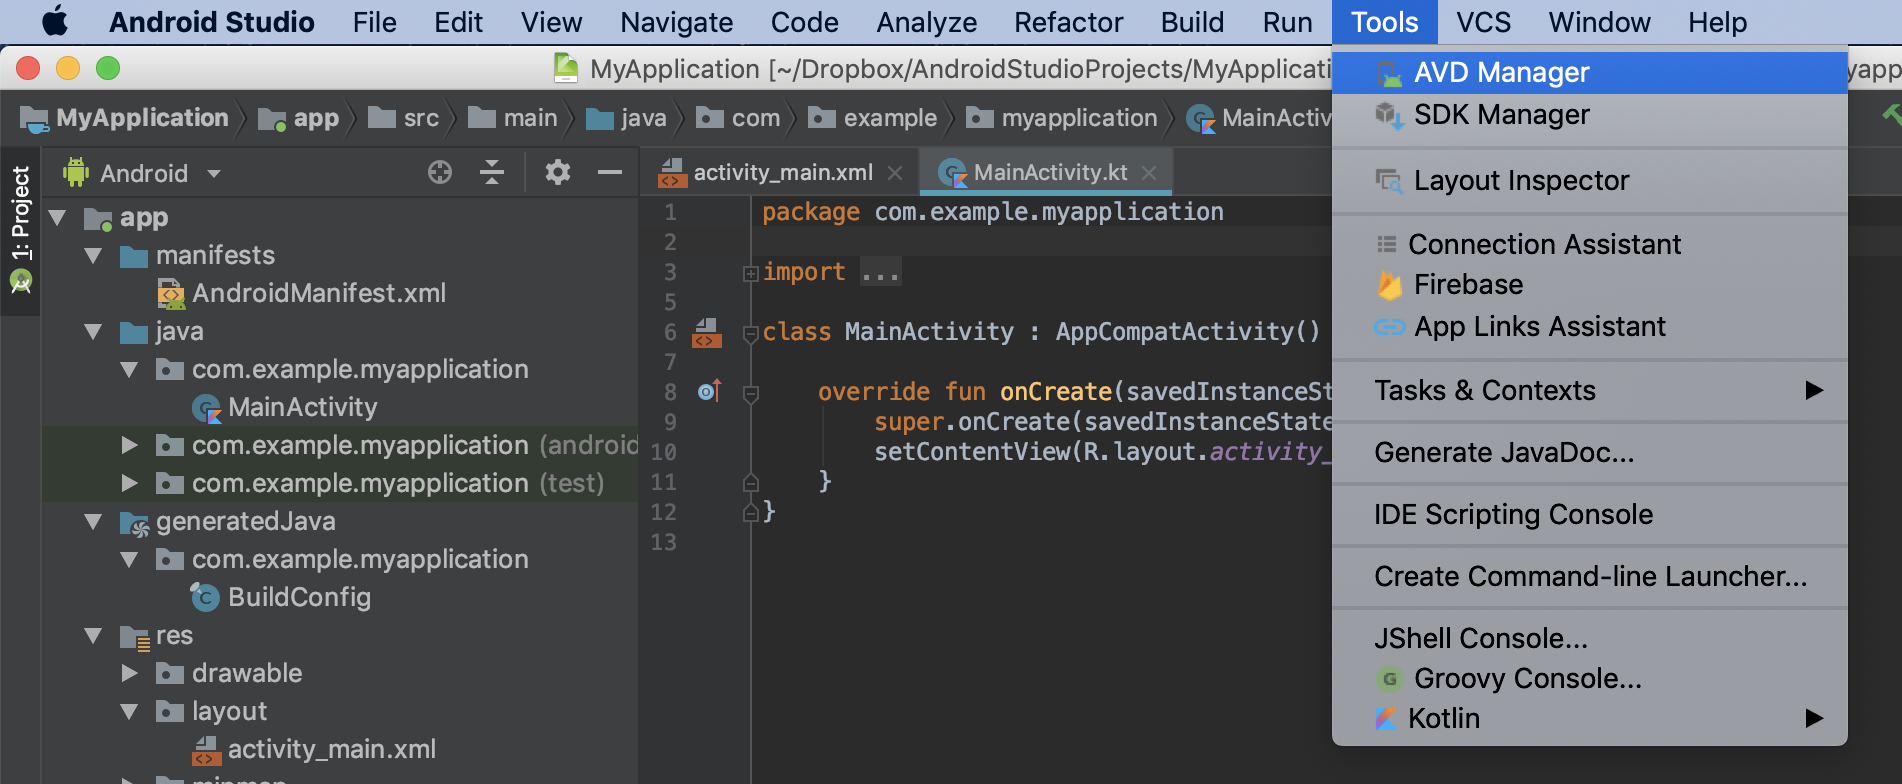Image resolution: width=1902 pixels, height=784 pixels.
Task: Expand com.example.myapplication (androidTest) package
Action: point(129,445)
